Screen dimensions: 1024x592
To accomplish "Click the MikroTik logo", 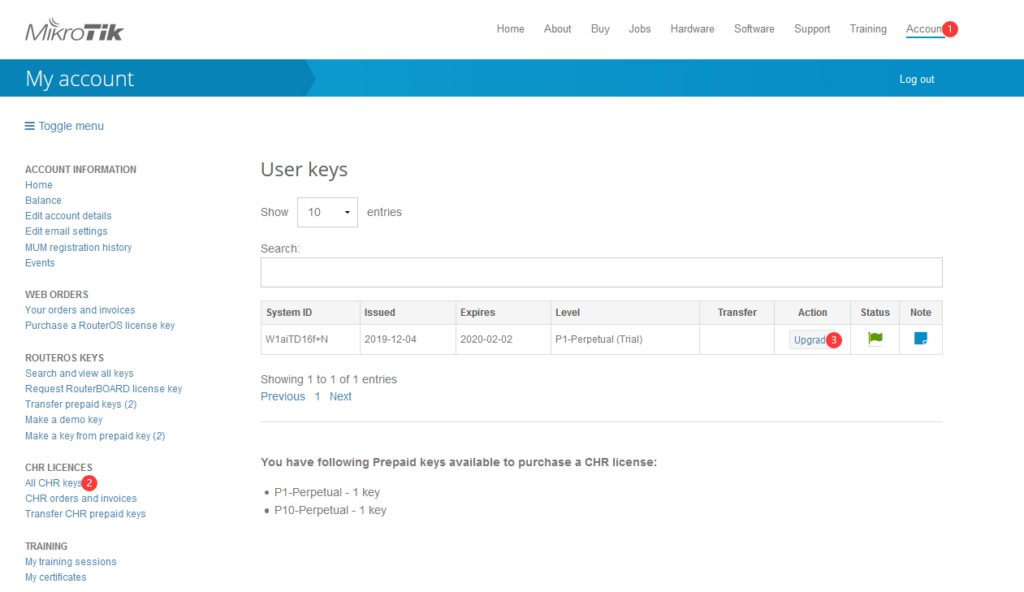I will click(x=74, y=30).
